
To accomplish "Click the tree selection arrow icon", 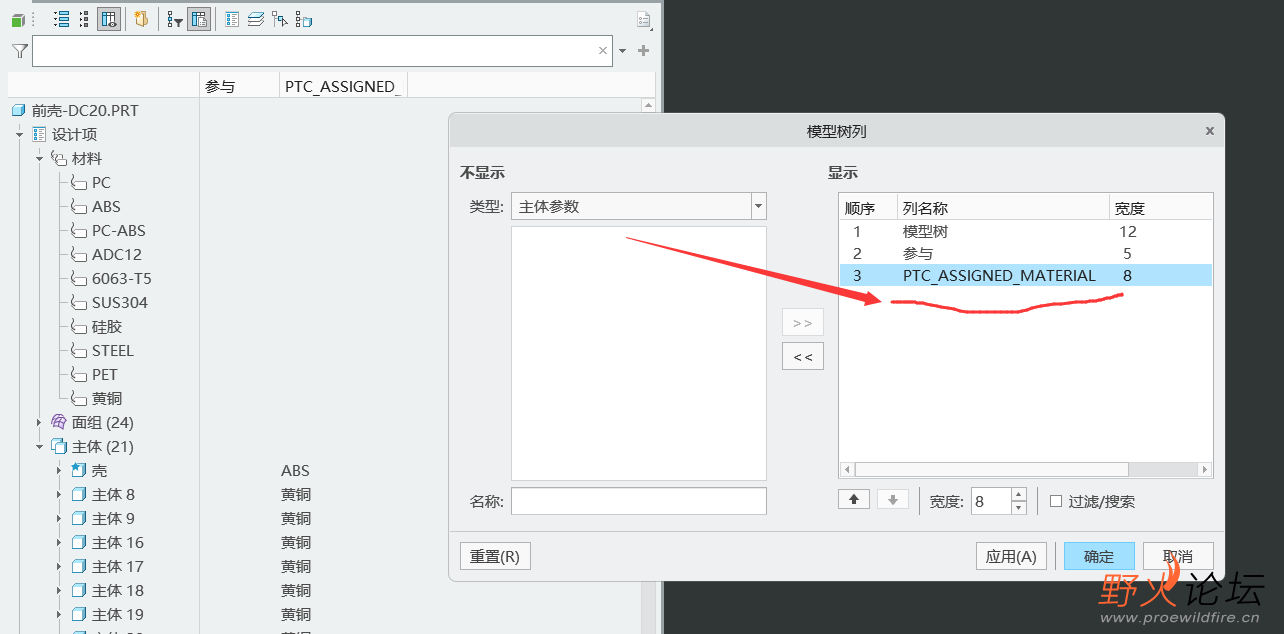I will [280, 19].
